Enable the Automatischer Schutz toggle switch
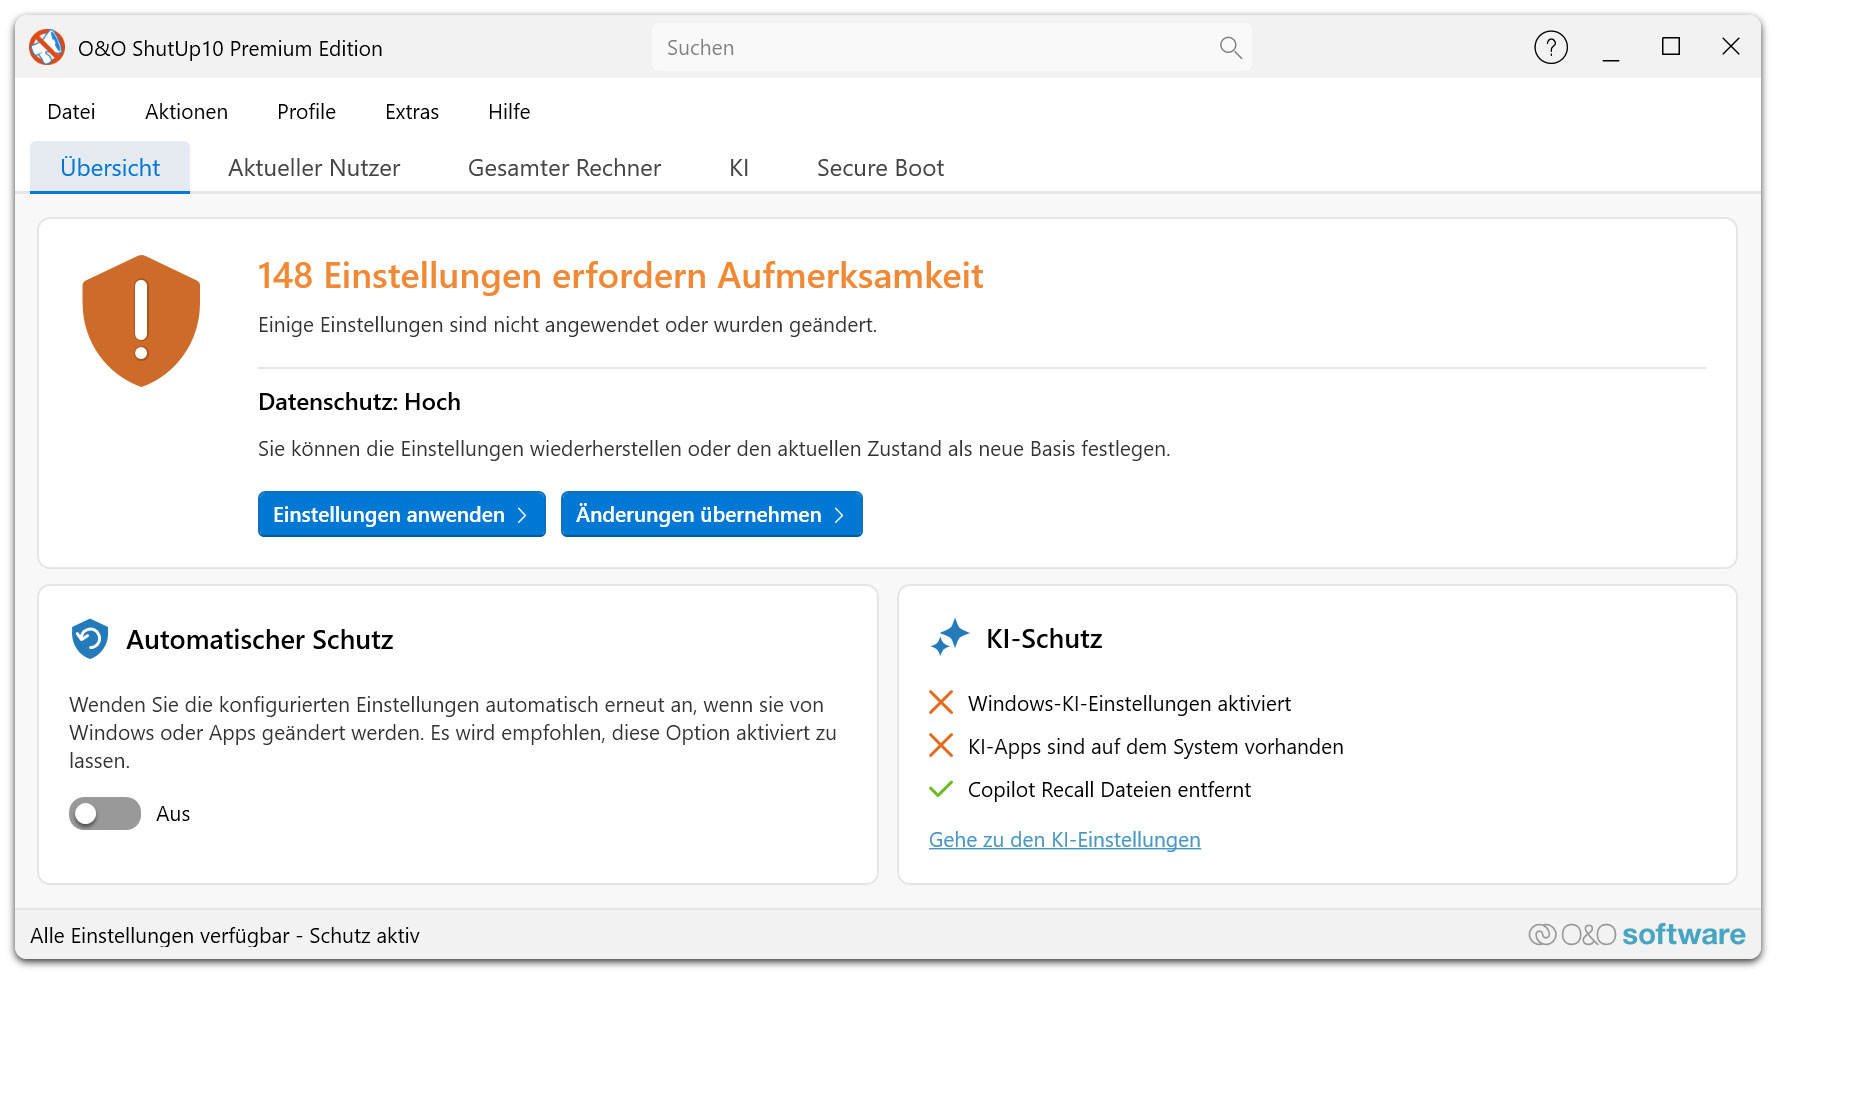Screen dimensions: 1865x1099 105,814
